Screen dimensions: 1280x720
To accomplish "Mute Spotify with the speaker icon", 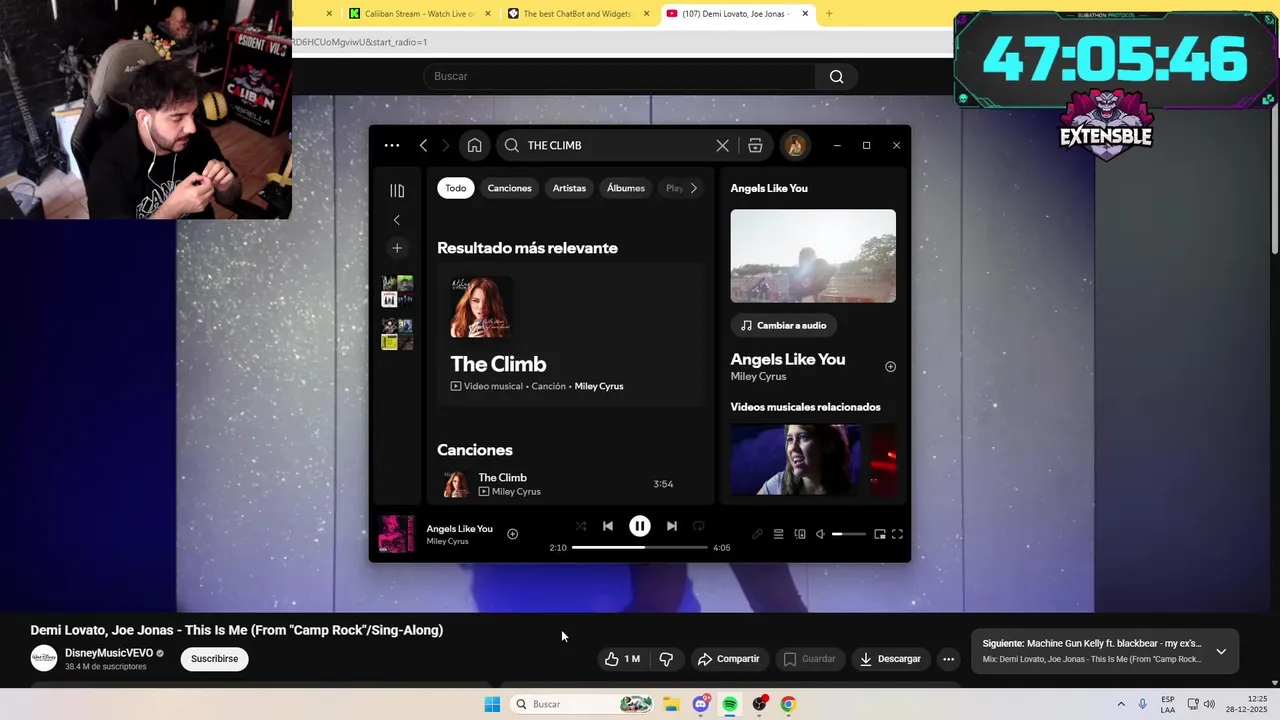I will [820, 534].
